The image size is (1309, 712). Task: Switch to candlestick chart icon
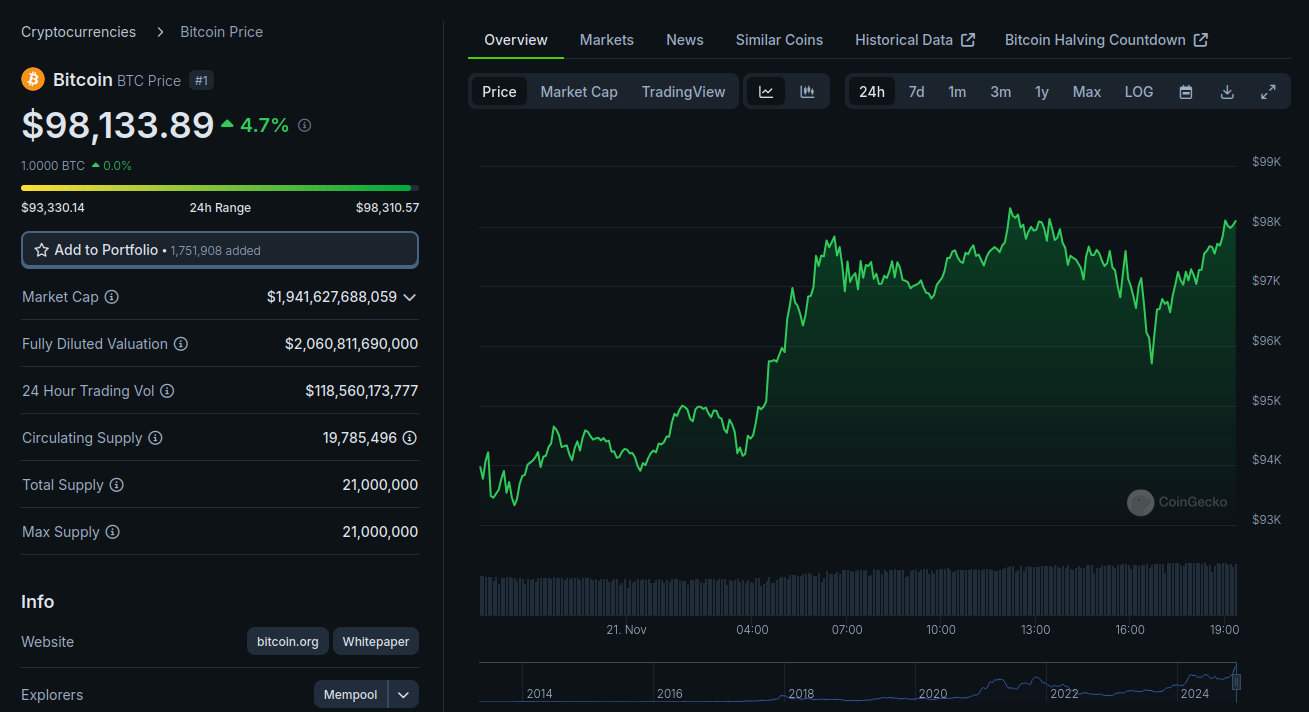807,92
